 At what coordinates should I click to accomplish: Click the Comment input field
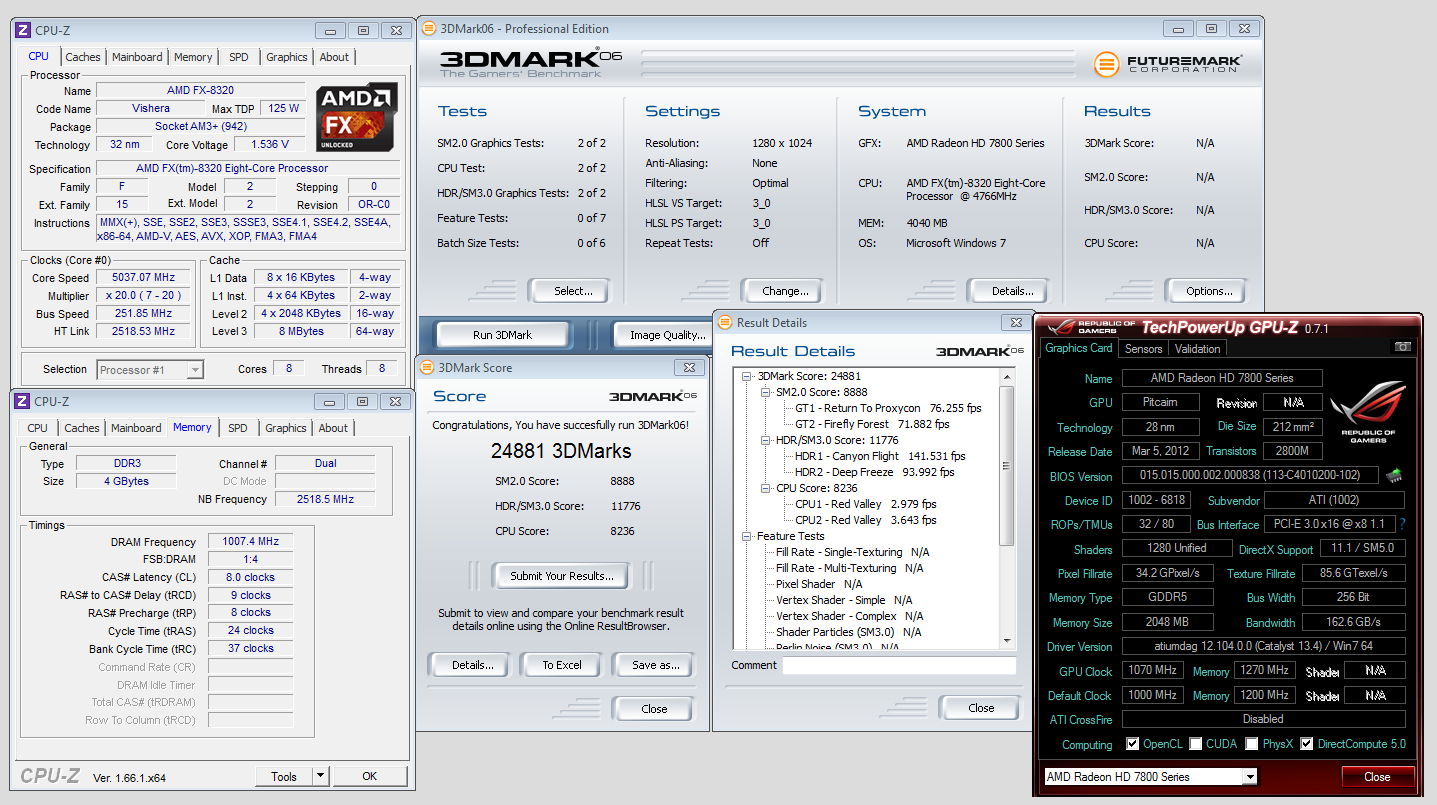[x=899, y=666]
